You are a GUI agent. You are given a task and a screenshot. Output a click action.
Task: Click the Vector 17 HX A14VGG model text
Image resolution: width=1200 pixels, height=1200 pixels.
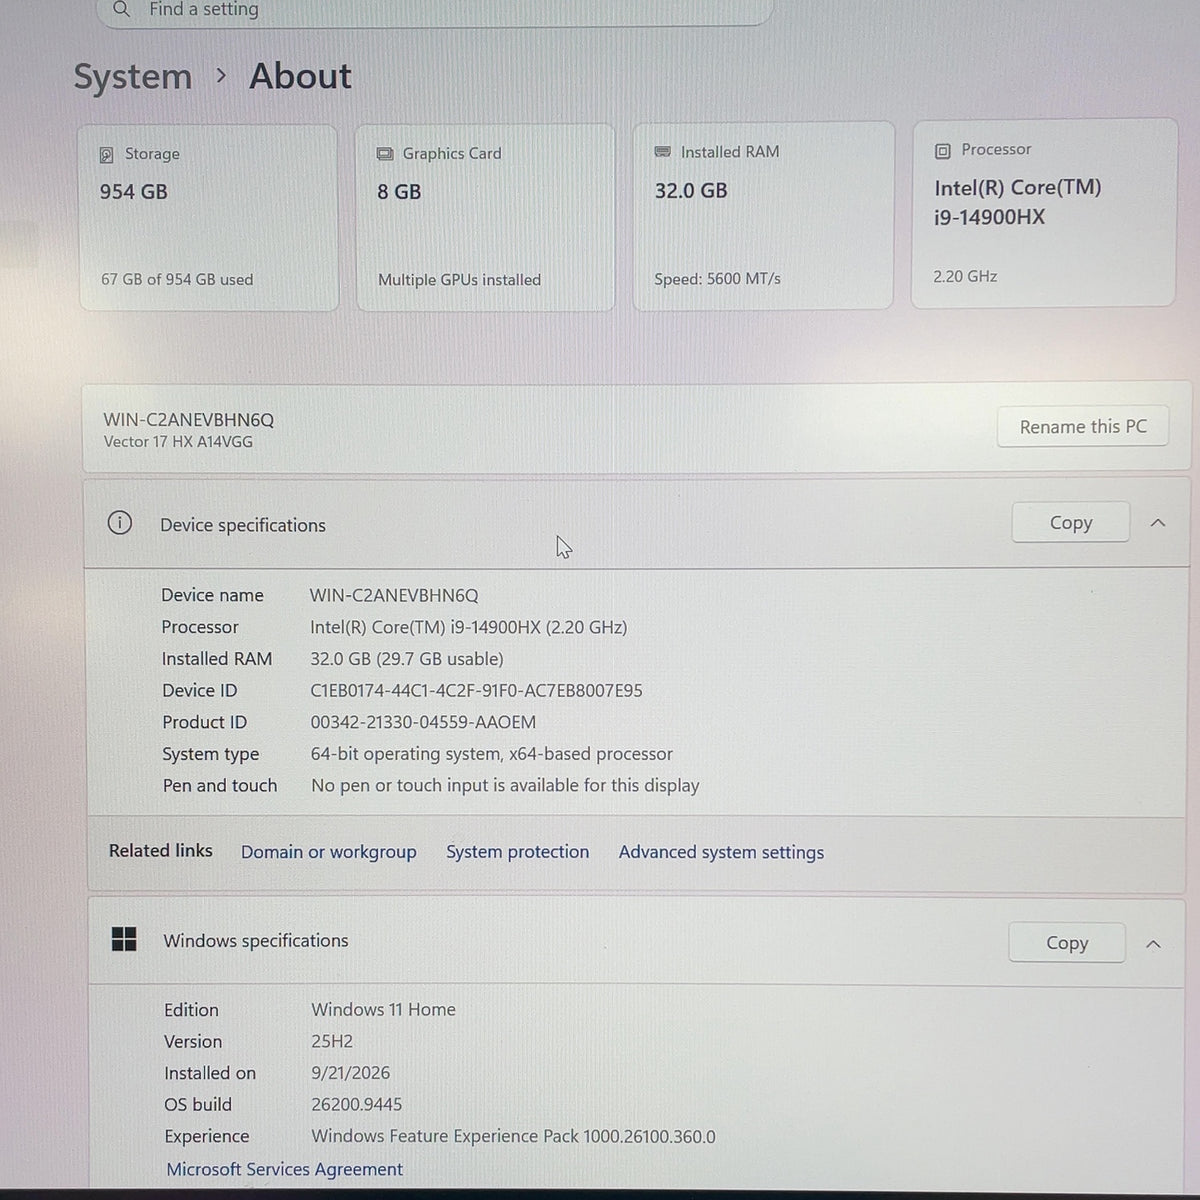[178, 442]
